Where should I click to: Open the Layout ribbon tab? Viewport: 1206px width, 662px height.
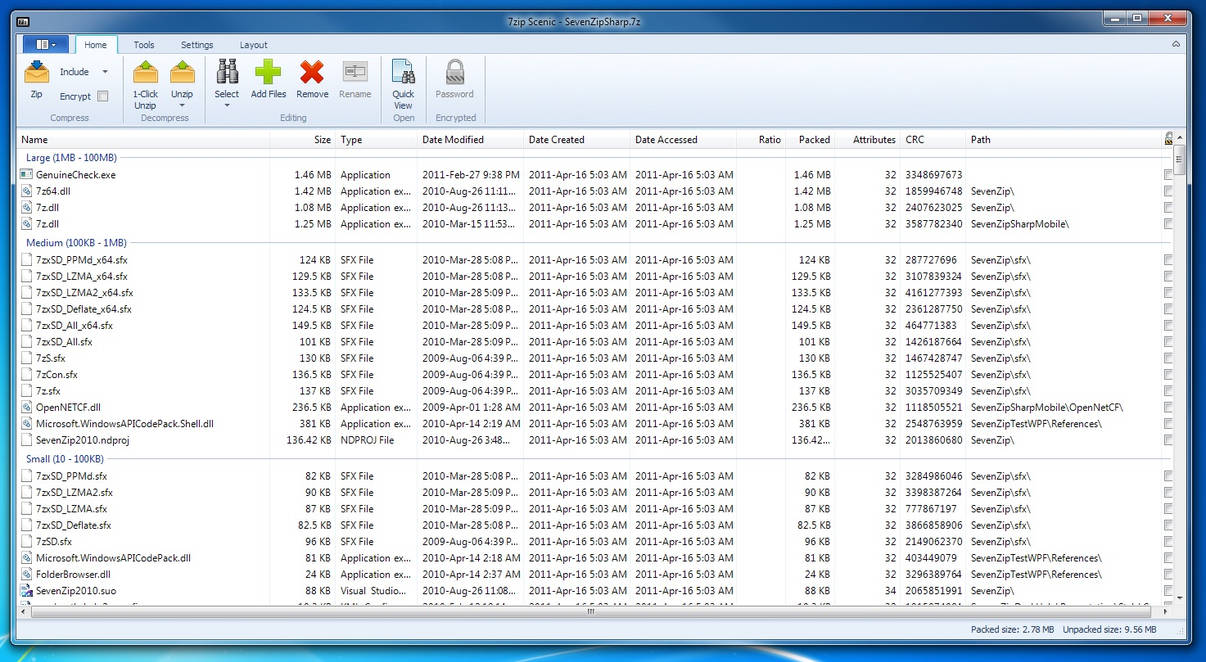click(253, 44)
